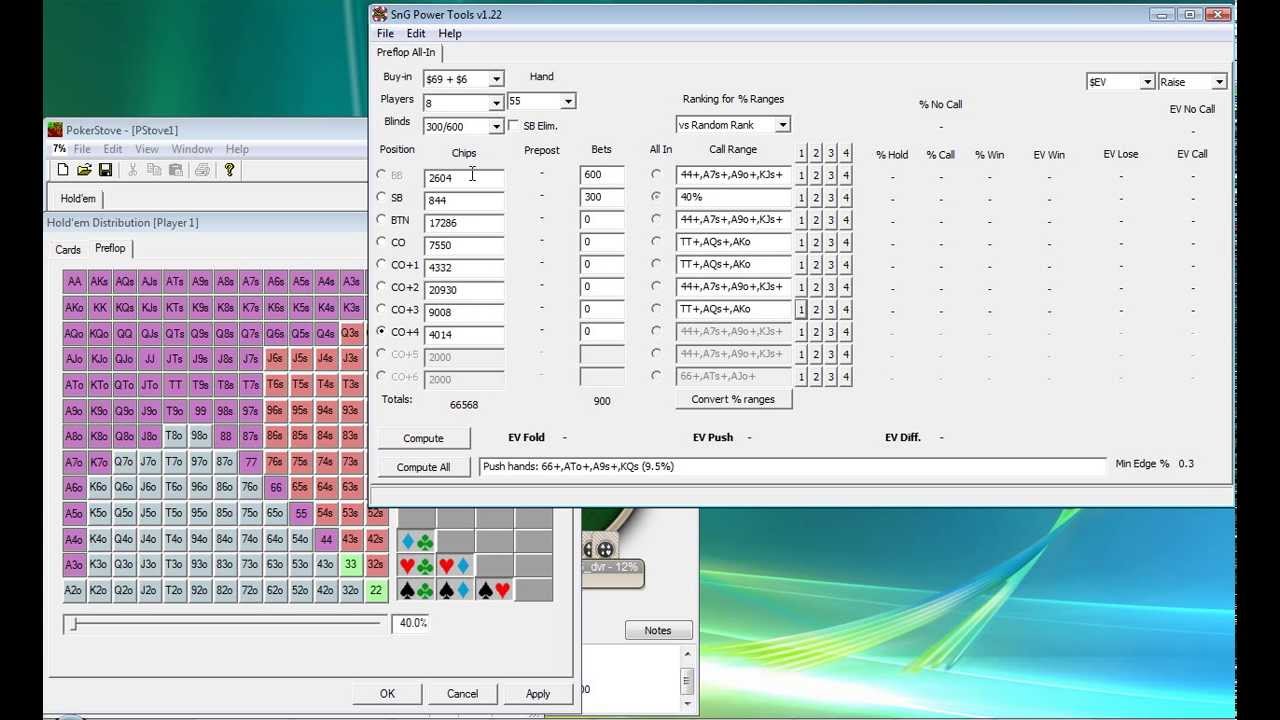
Task: Toggle the J6s hand cell in grid
Action: (x=275, y=359)
